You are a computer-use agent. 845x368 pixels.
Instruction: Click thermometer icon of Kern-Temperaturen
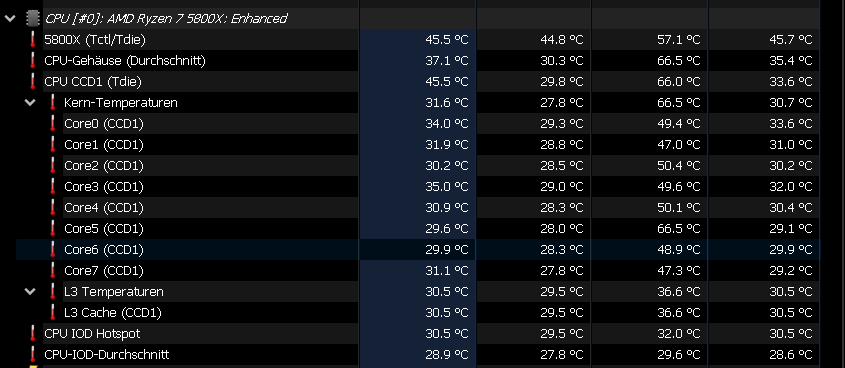coord(52,102)
